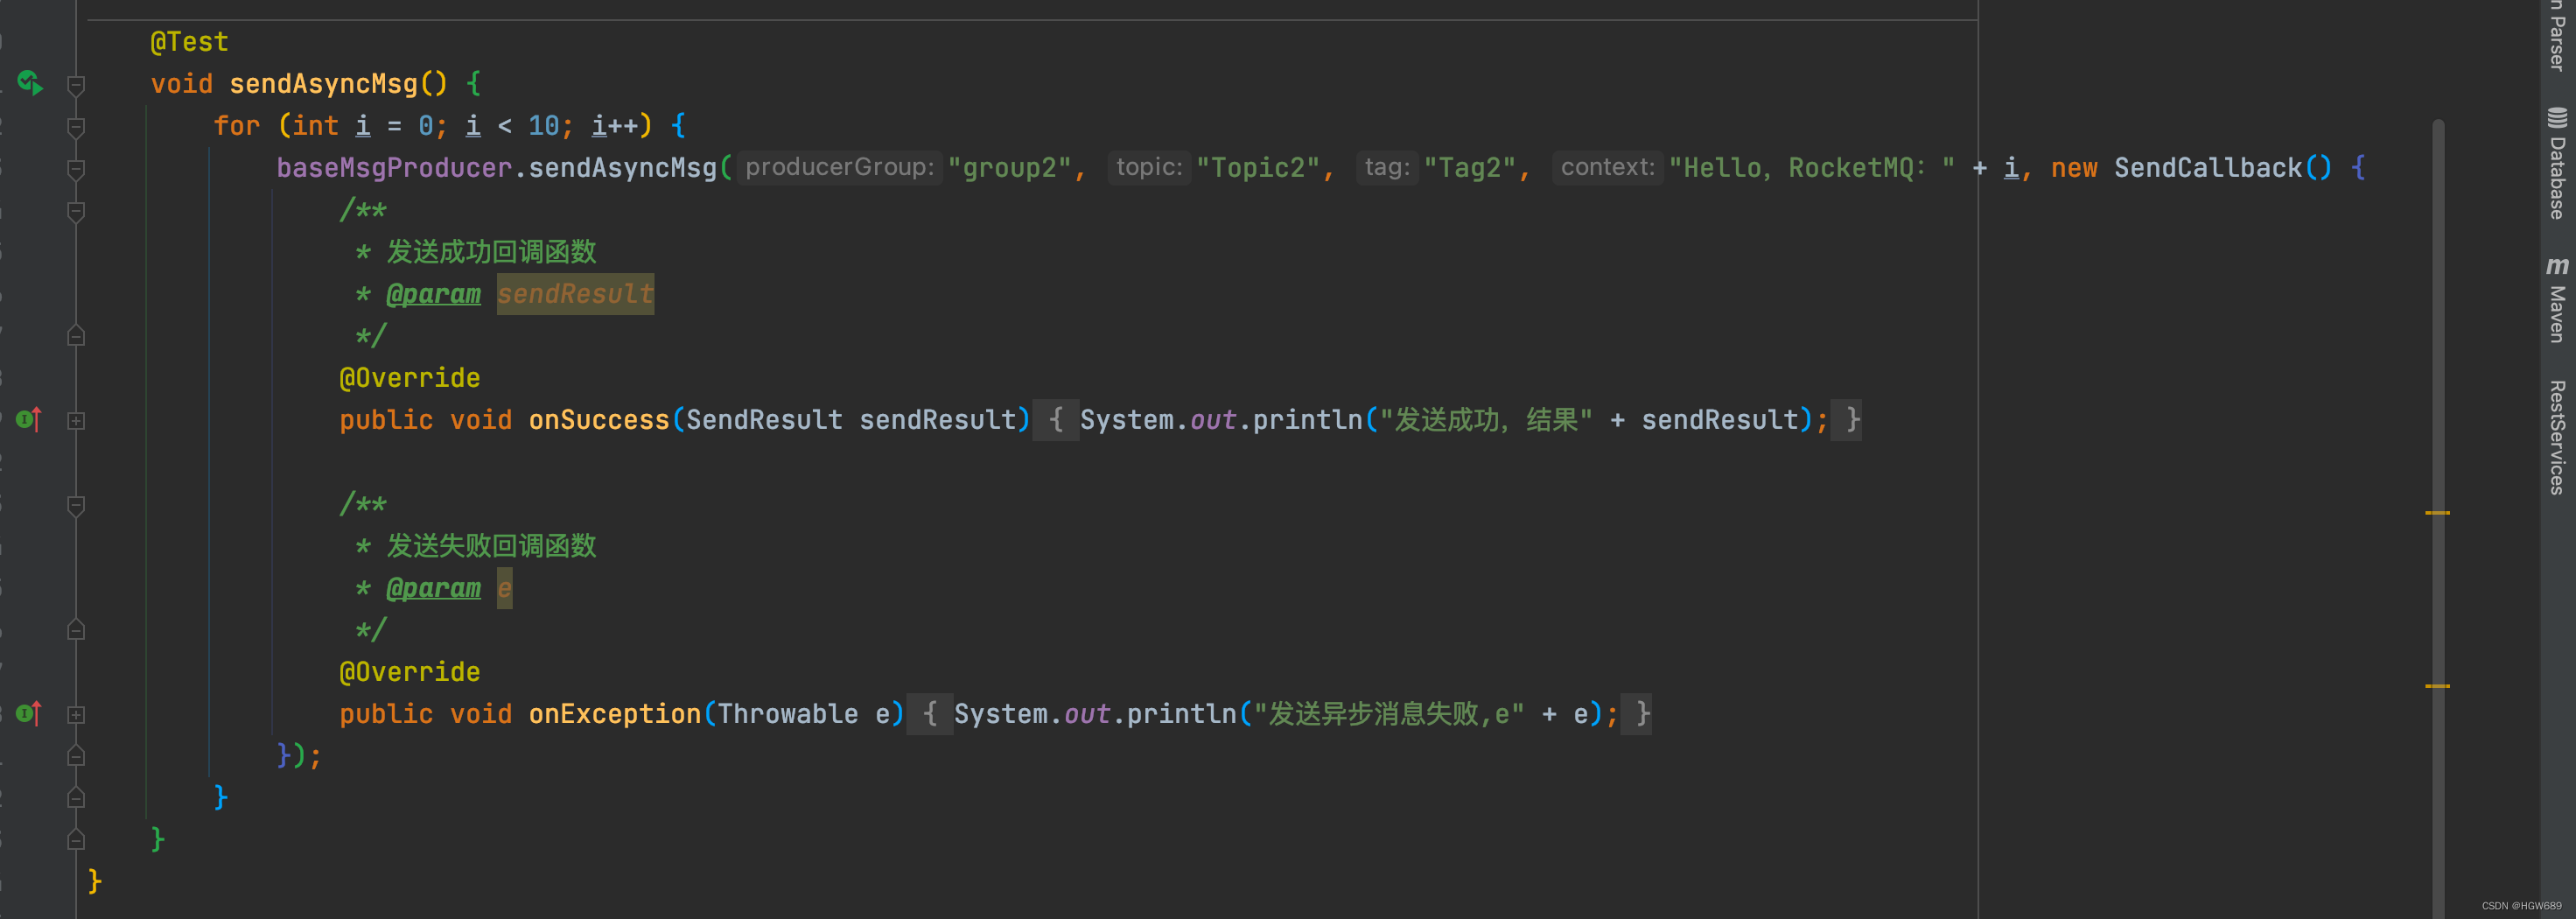
Task: Click the comment 发送成功回调函数
Action: (x=491, y=252)
